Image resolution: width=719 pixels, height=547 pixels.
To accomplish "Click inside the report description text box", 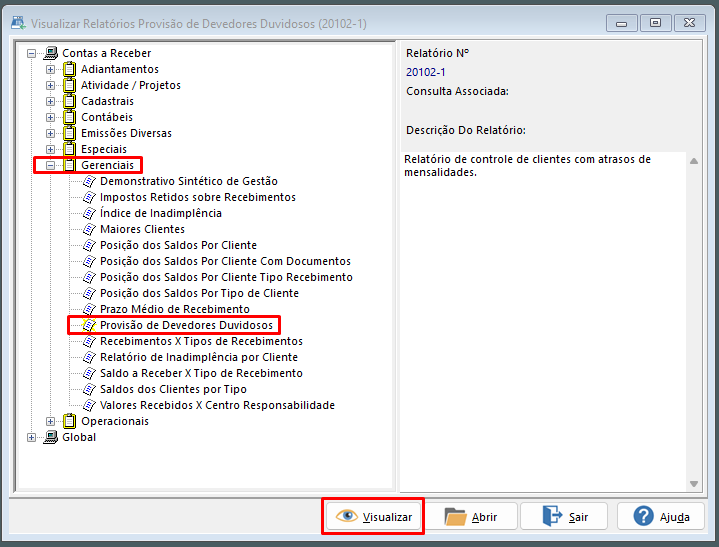I will [543, 322].
